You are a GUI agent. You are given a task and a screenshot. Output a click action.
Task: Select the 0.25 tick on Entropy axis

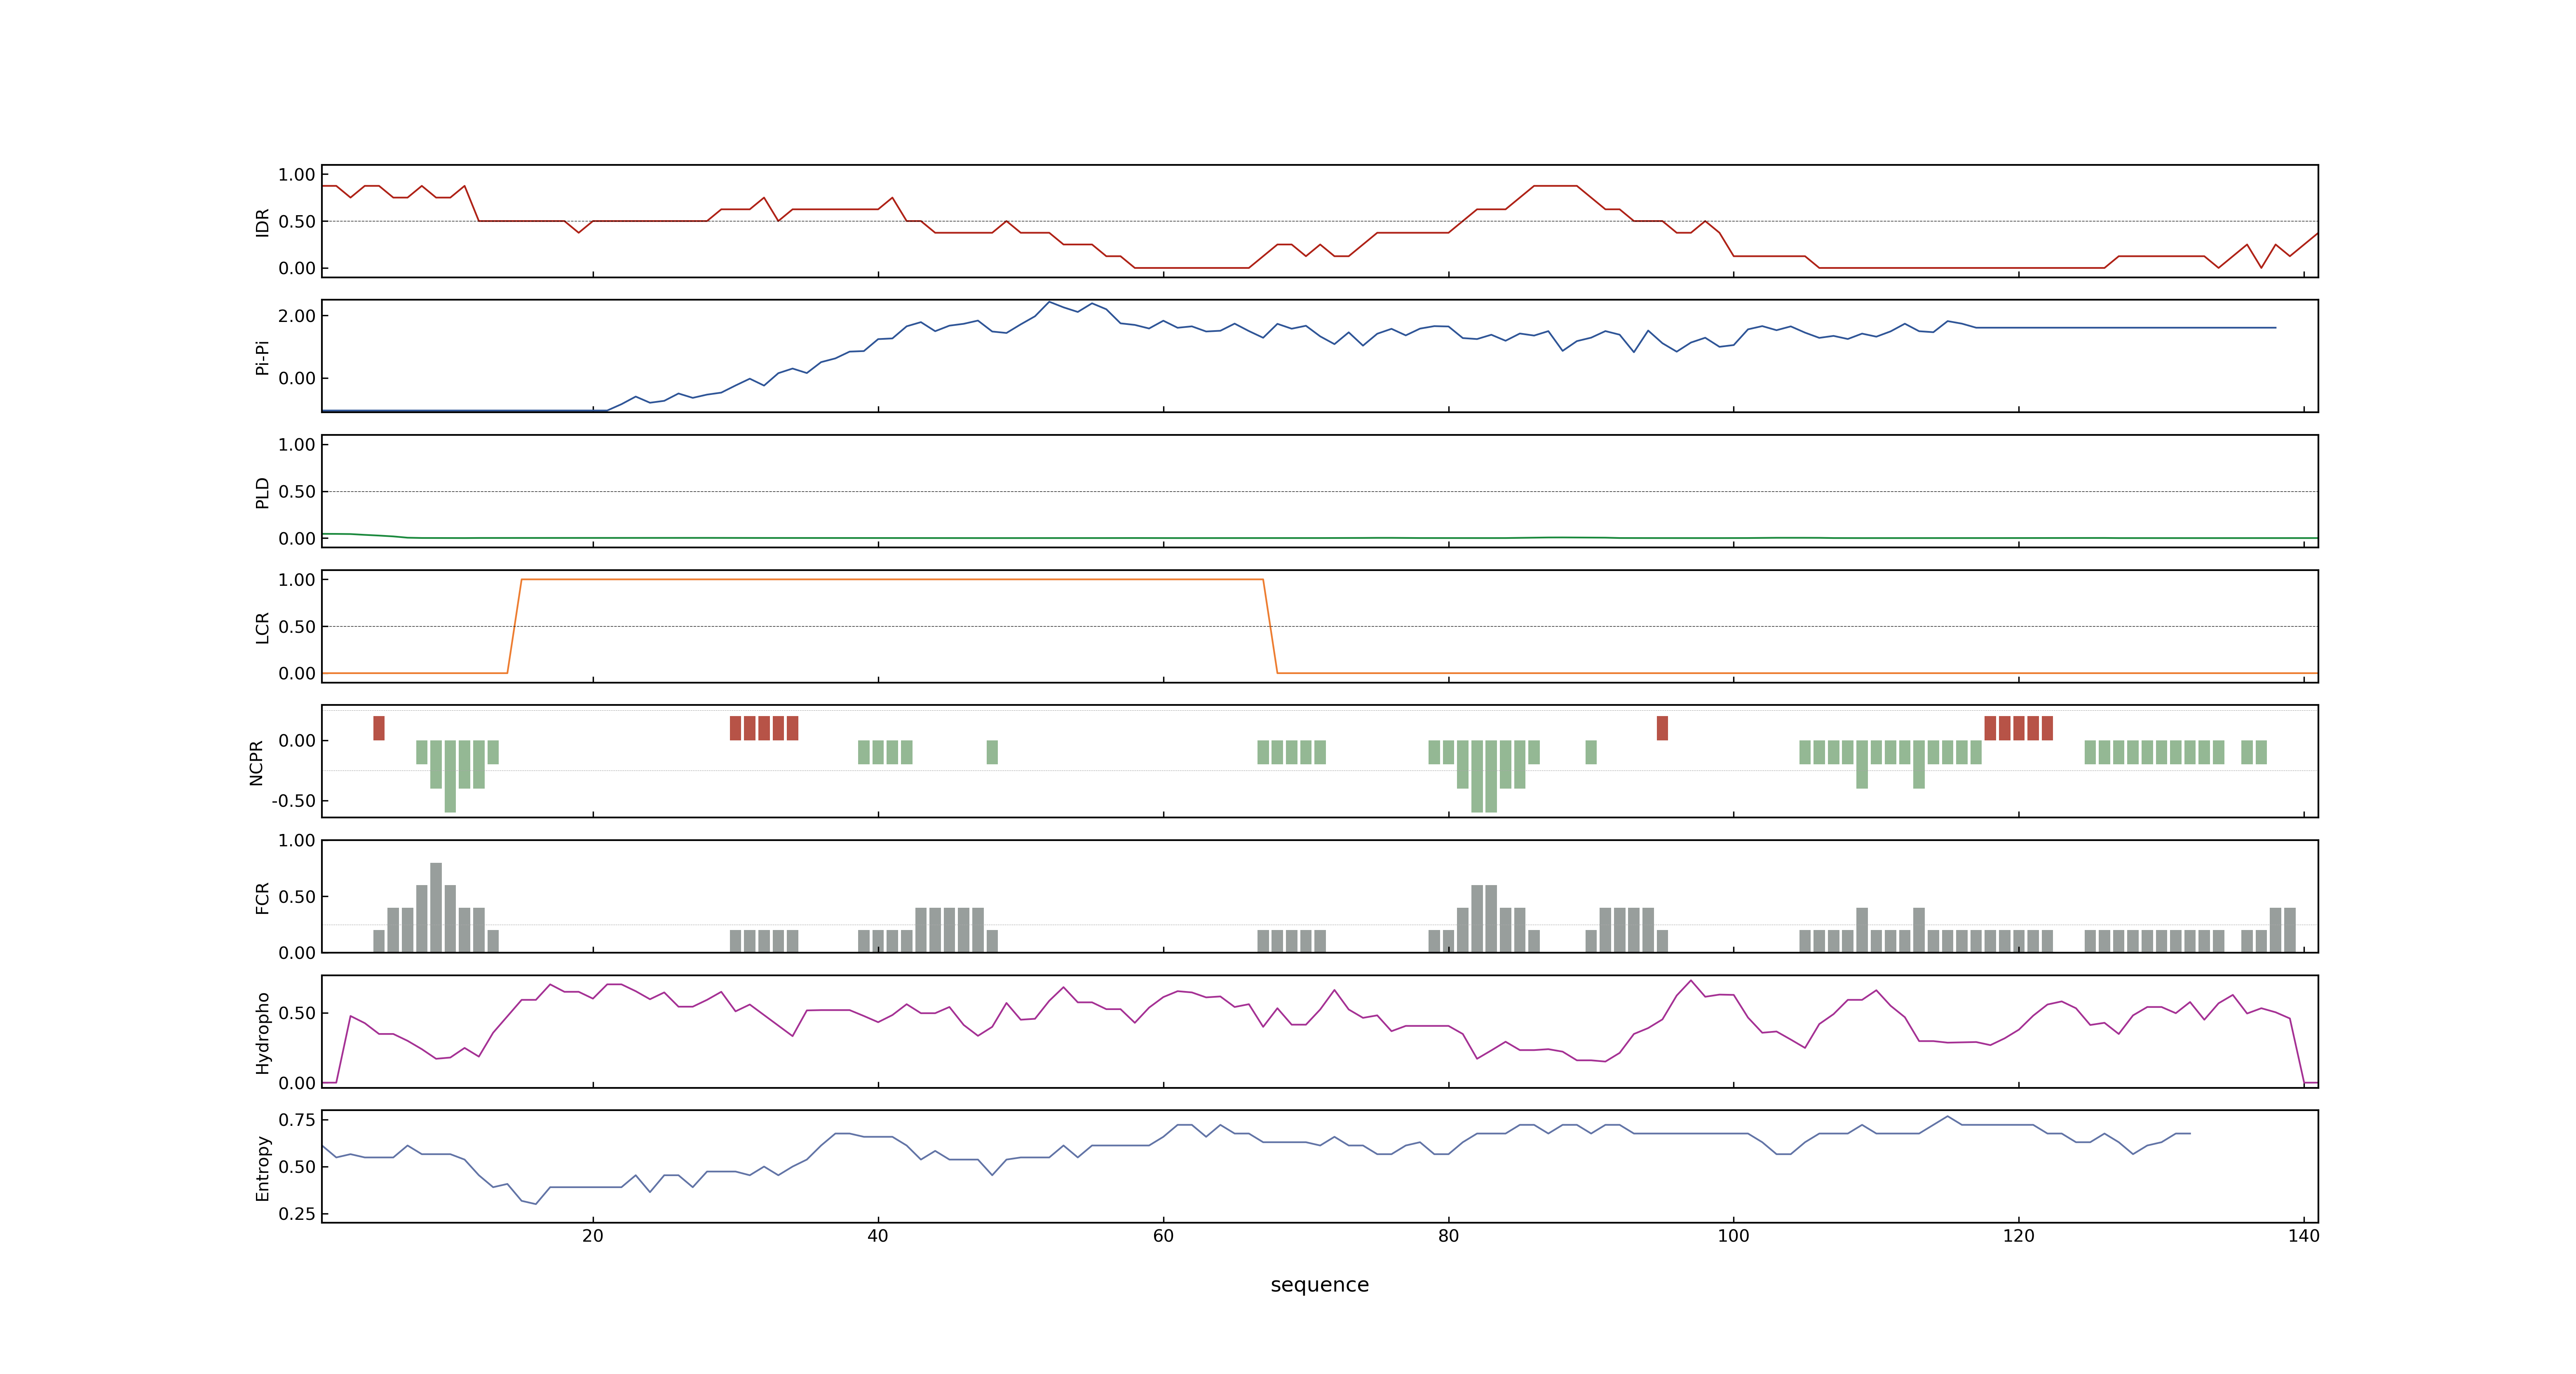coord(297,1214)
